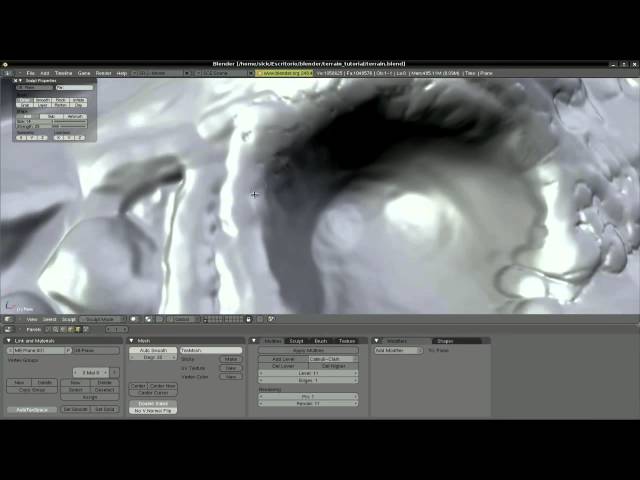The height and width of the screenshot is (480, 640).
Task: Collapse the Link and Materials panel
Action: (9, 340)
